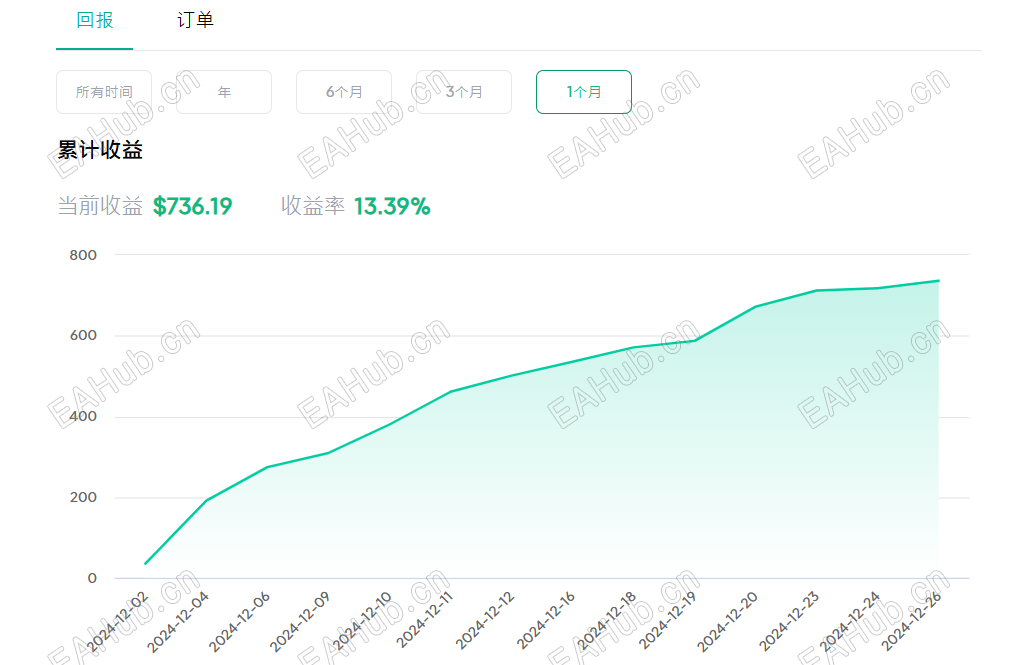Select the 2024-12-06 point on the curve
Screen dimensions: 1032x665
click(x=267, y=467)
